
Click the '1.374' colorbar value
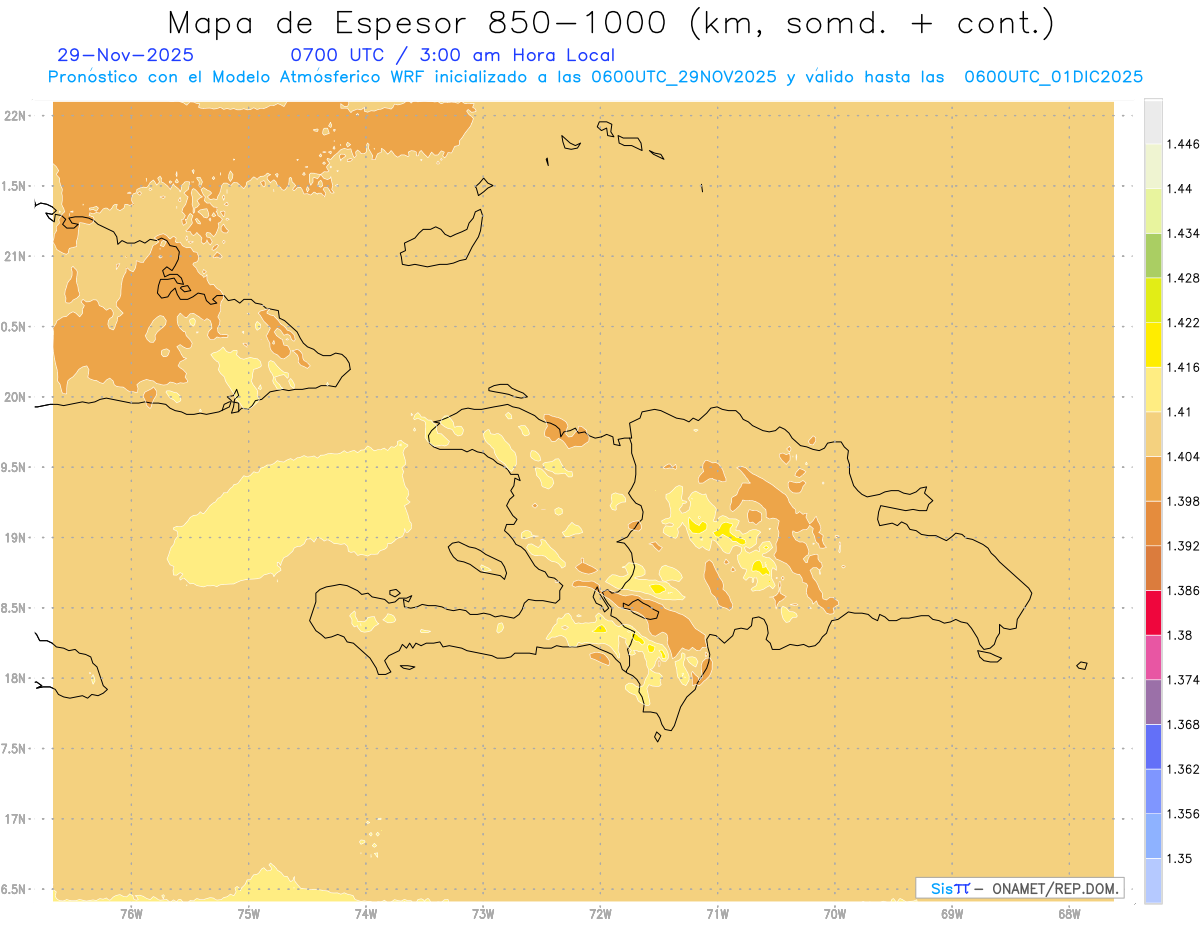coord(1183,680)
